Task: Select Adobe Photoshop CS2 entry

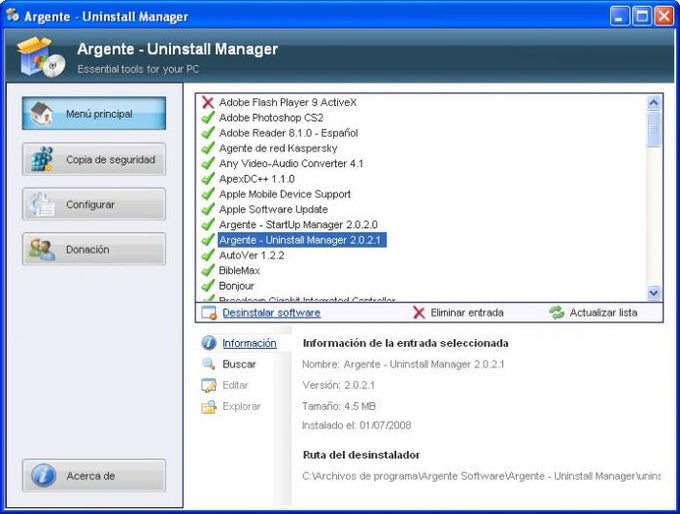Action: [x=271, y=118]
